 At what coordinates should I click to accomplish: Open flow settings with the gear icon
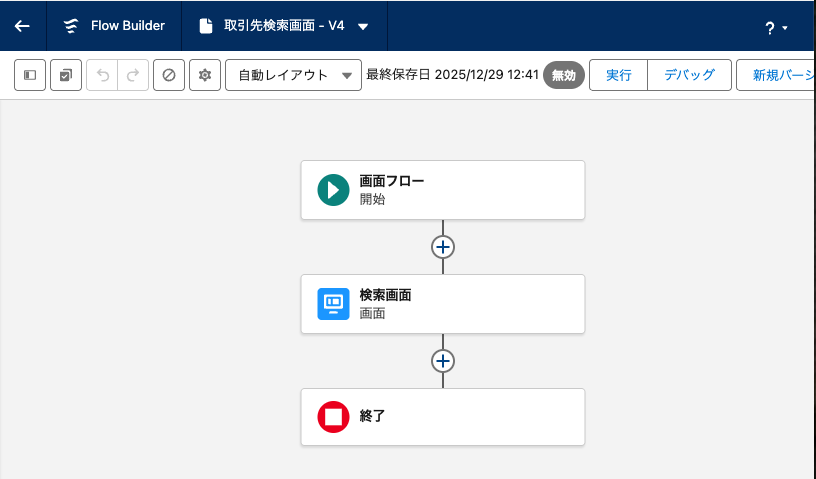pos(205,75)
